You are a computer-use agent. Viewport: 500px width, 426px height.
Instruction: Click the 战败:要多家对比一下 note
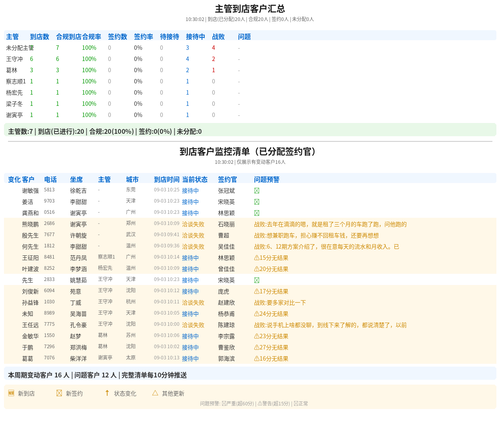pos(280,303)
